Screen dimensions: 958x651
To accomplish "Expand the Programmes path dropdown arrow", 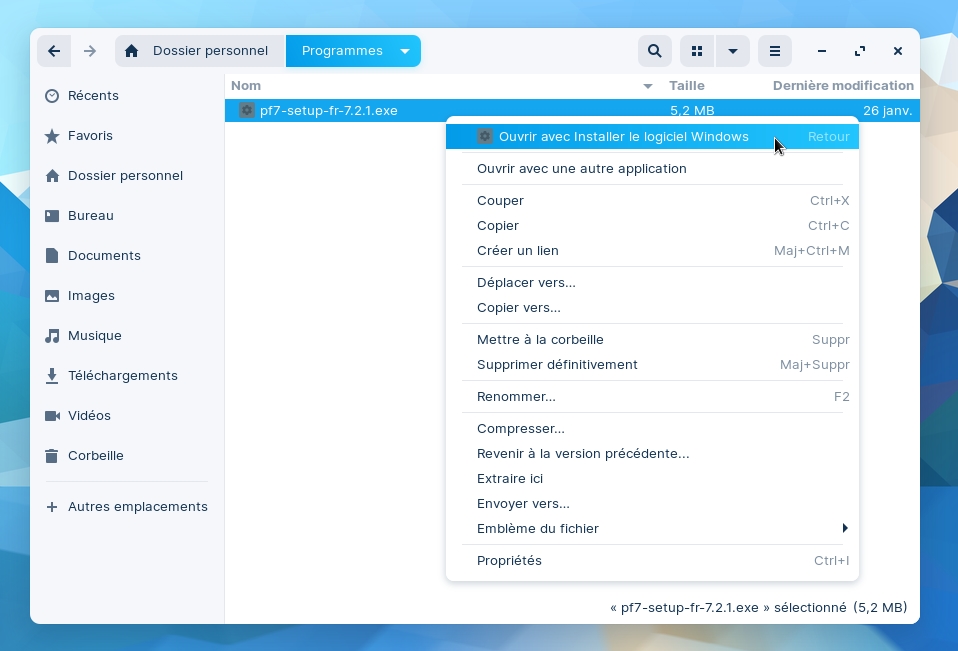I will (405, 51).
